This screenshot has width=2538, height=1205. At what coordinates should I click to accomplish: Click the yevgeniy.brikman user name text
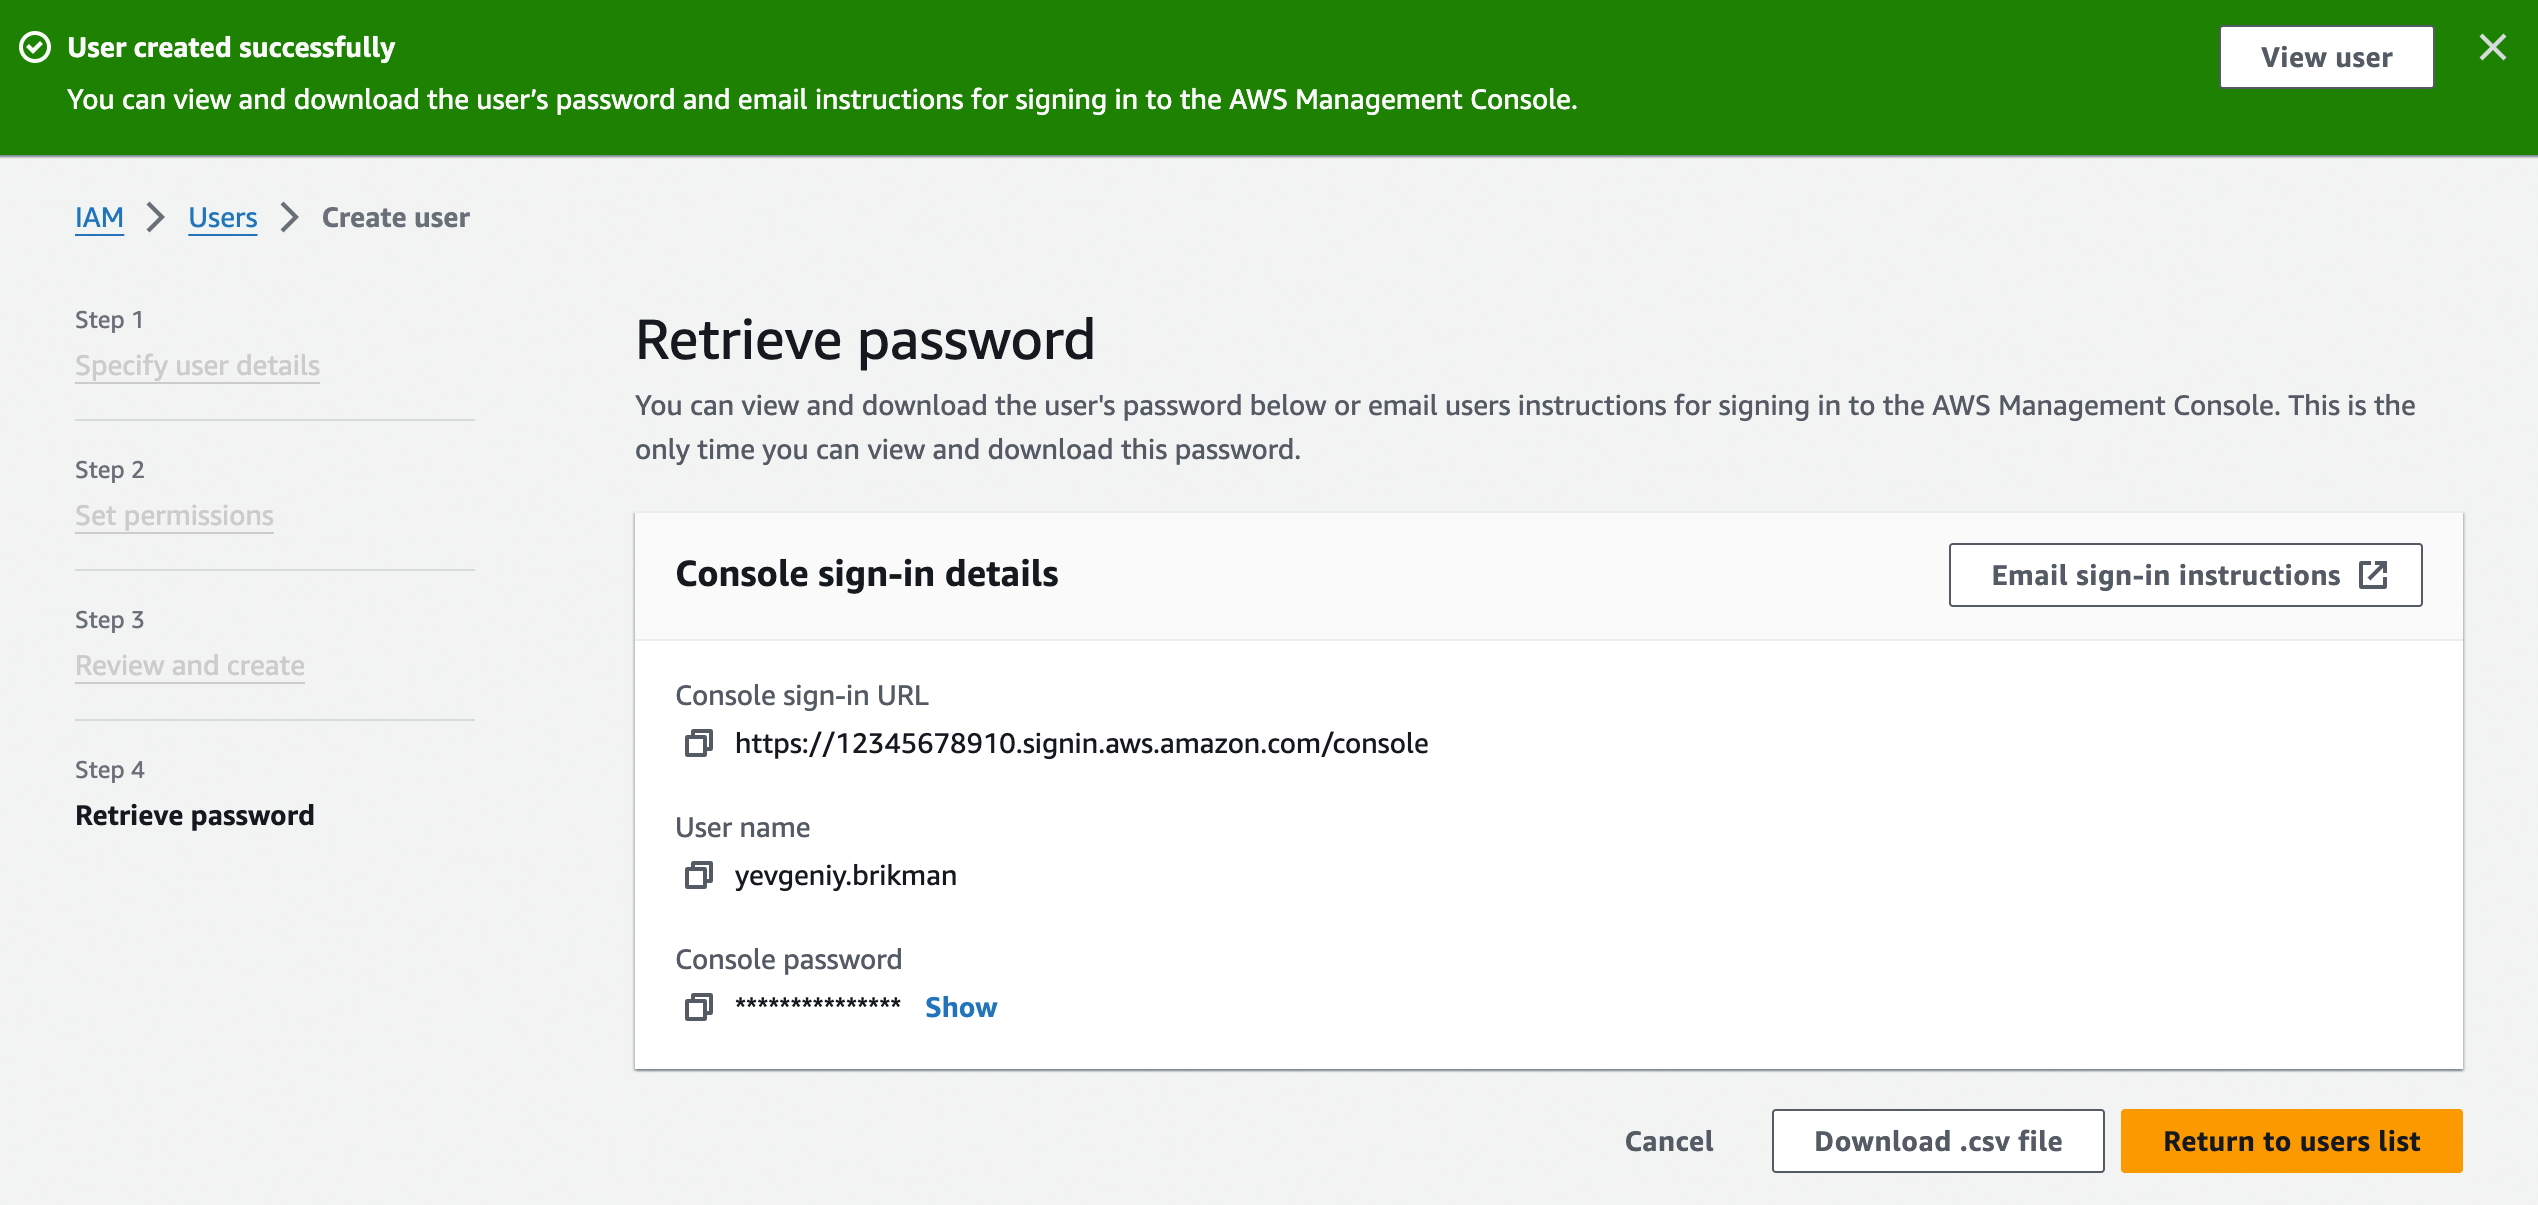[x=845, y=875]
